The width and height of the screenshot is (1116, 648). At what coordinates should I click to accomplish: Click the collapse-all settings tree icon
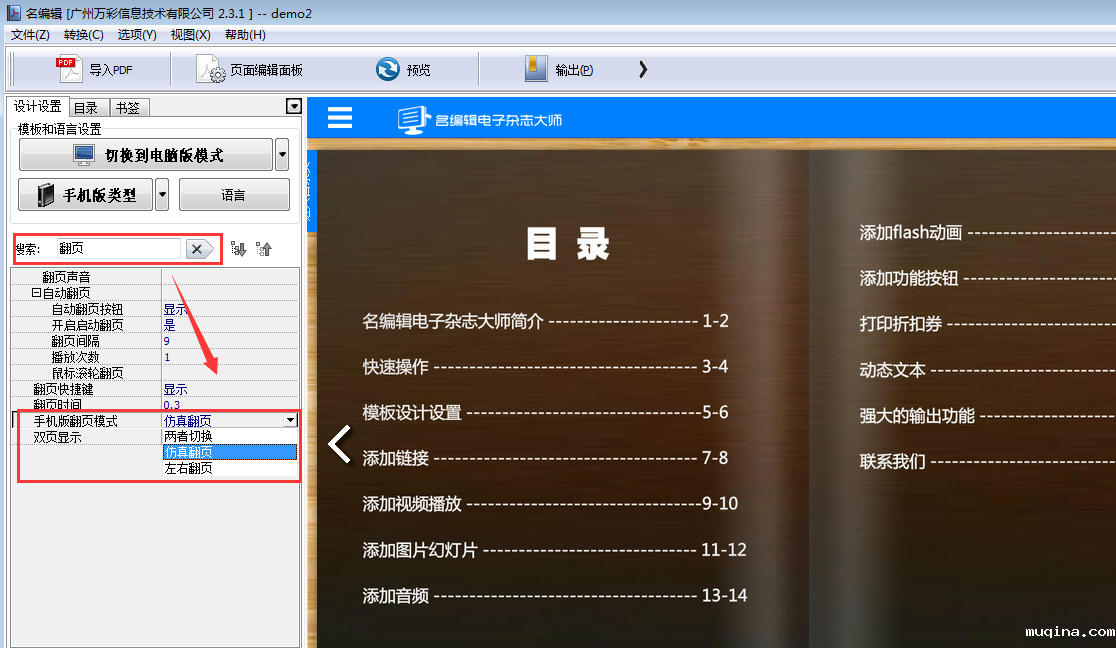coord(264,249)
